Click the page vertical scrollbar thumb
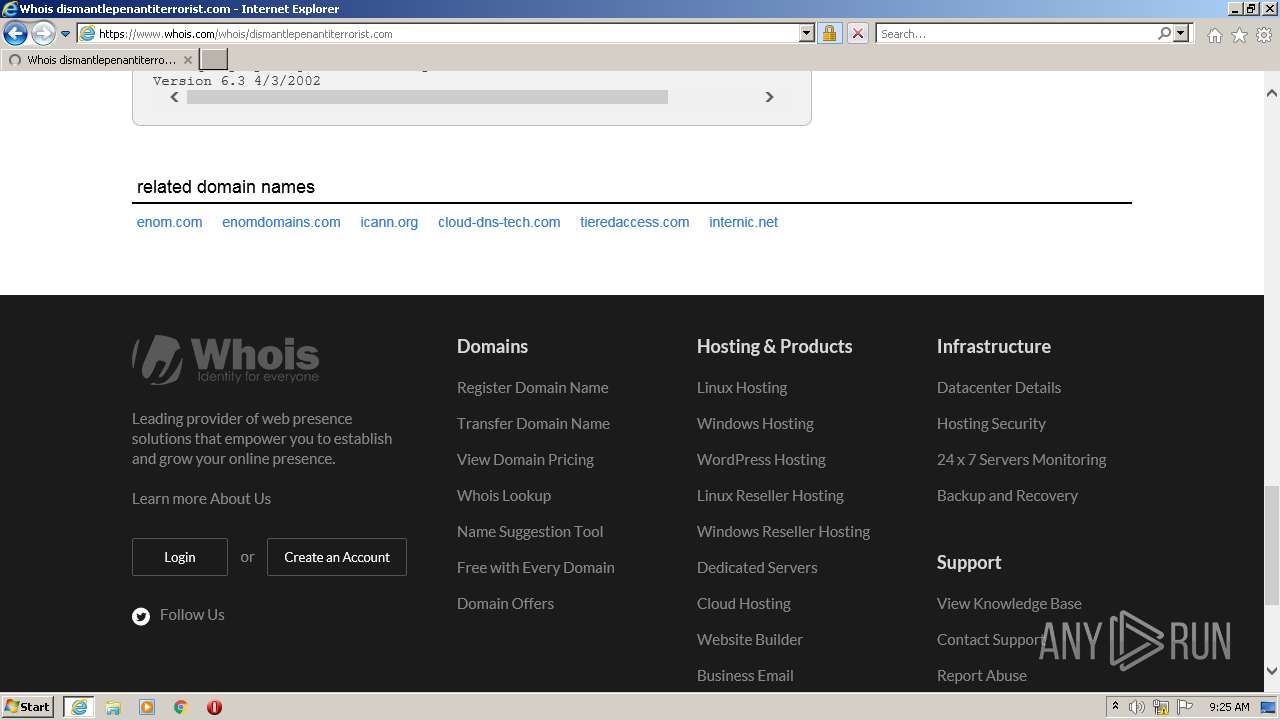The width and height of the screenshot is (1280, 720). [1272, 546]
